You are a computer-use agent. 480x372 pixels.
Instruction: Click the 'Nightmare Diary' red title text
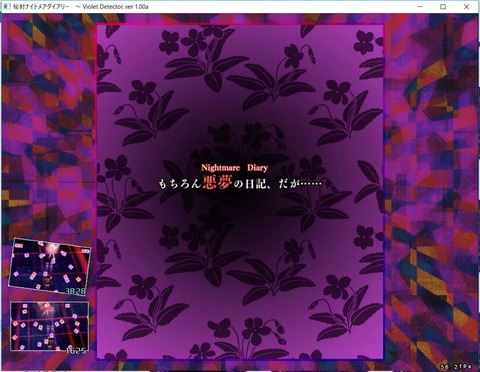tap(234, 168)
